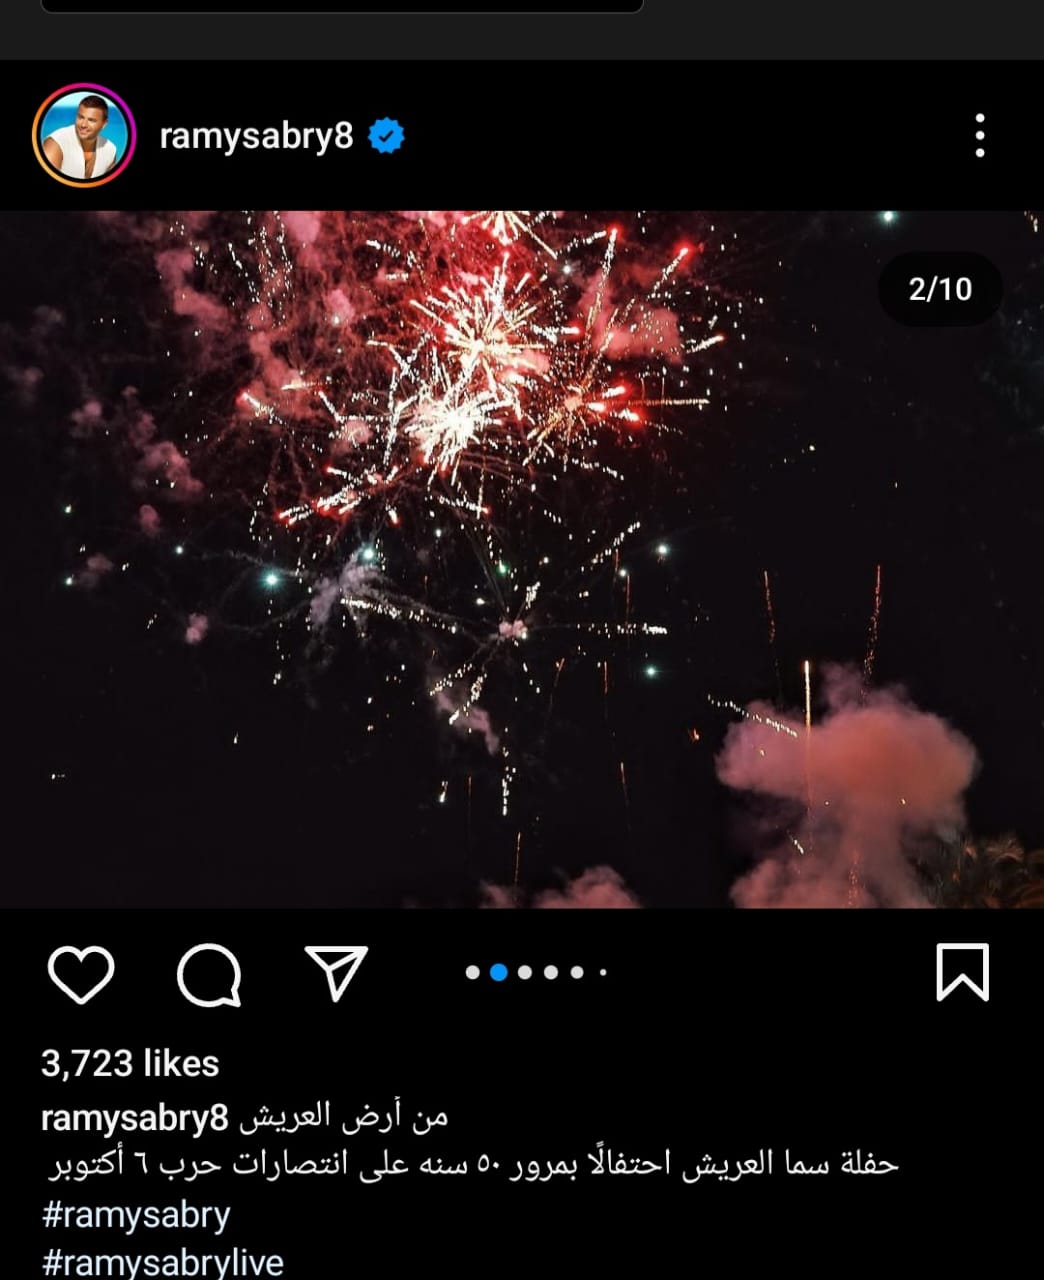Select the highlighted blue carousel dot

coord(499,972)
